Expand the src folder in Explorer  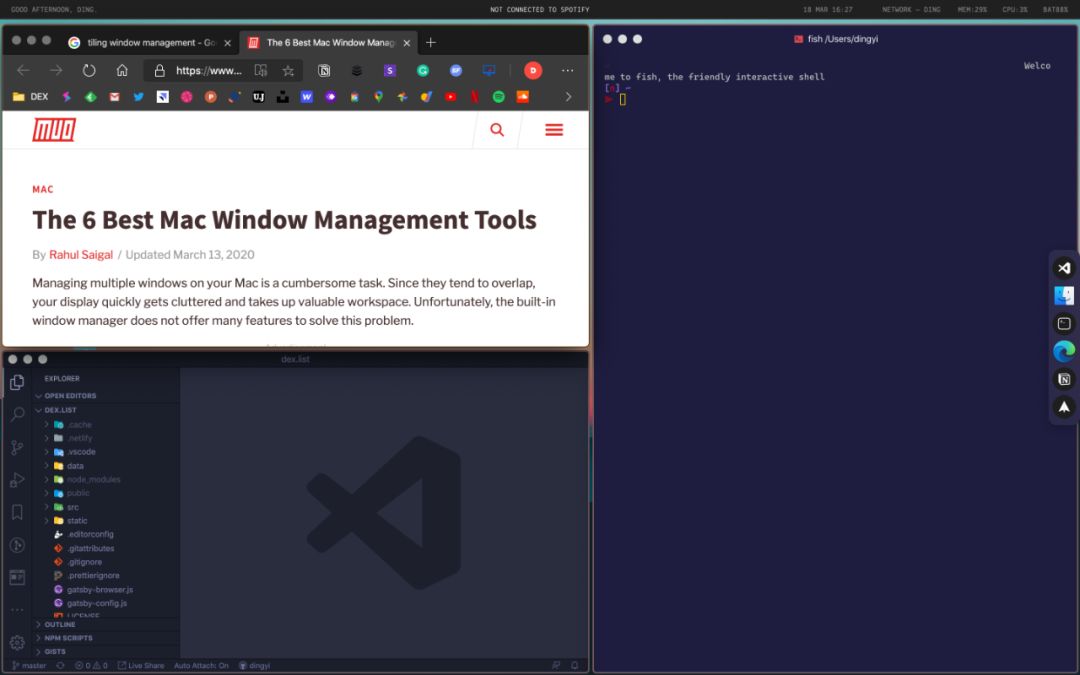click(73, 507)
